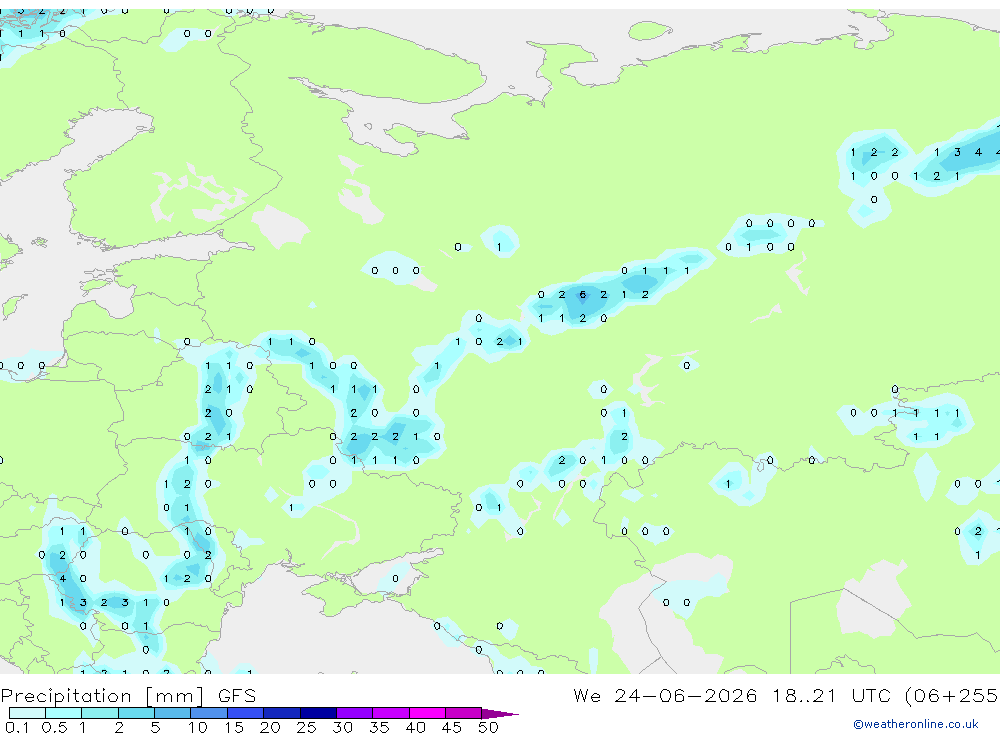Click the 20–25 mm dark blue legend swatch
Image resolution: width=1000 pixels, height=733 pixels.
coord(282,713)
